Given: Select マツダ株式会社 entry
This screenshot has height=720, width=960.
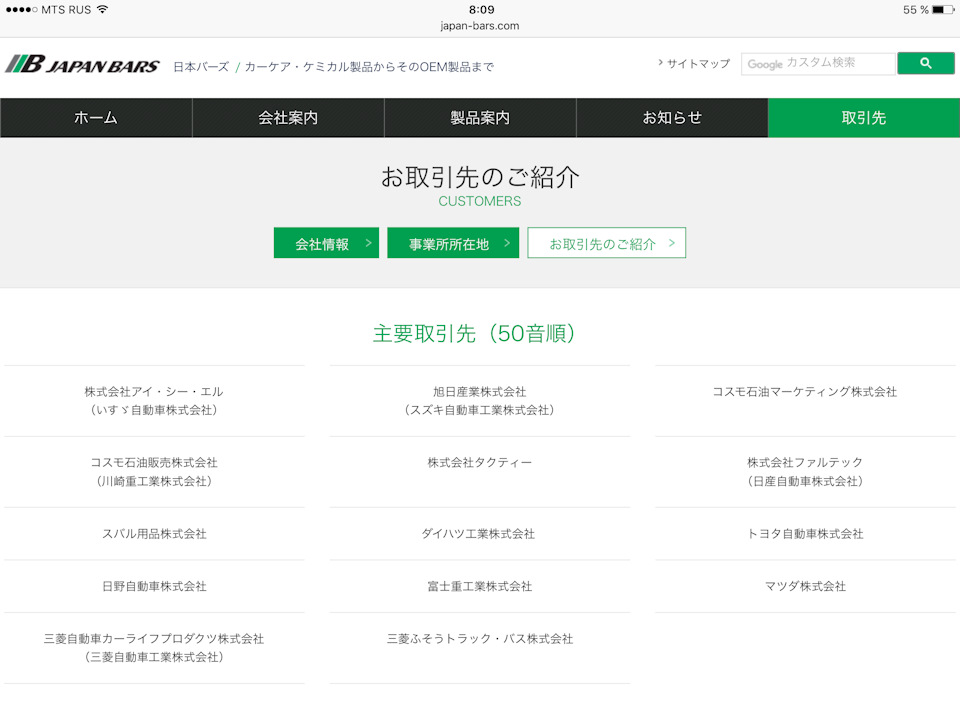Looking at the screenshot, I should 805,587.
